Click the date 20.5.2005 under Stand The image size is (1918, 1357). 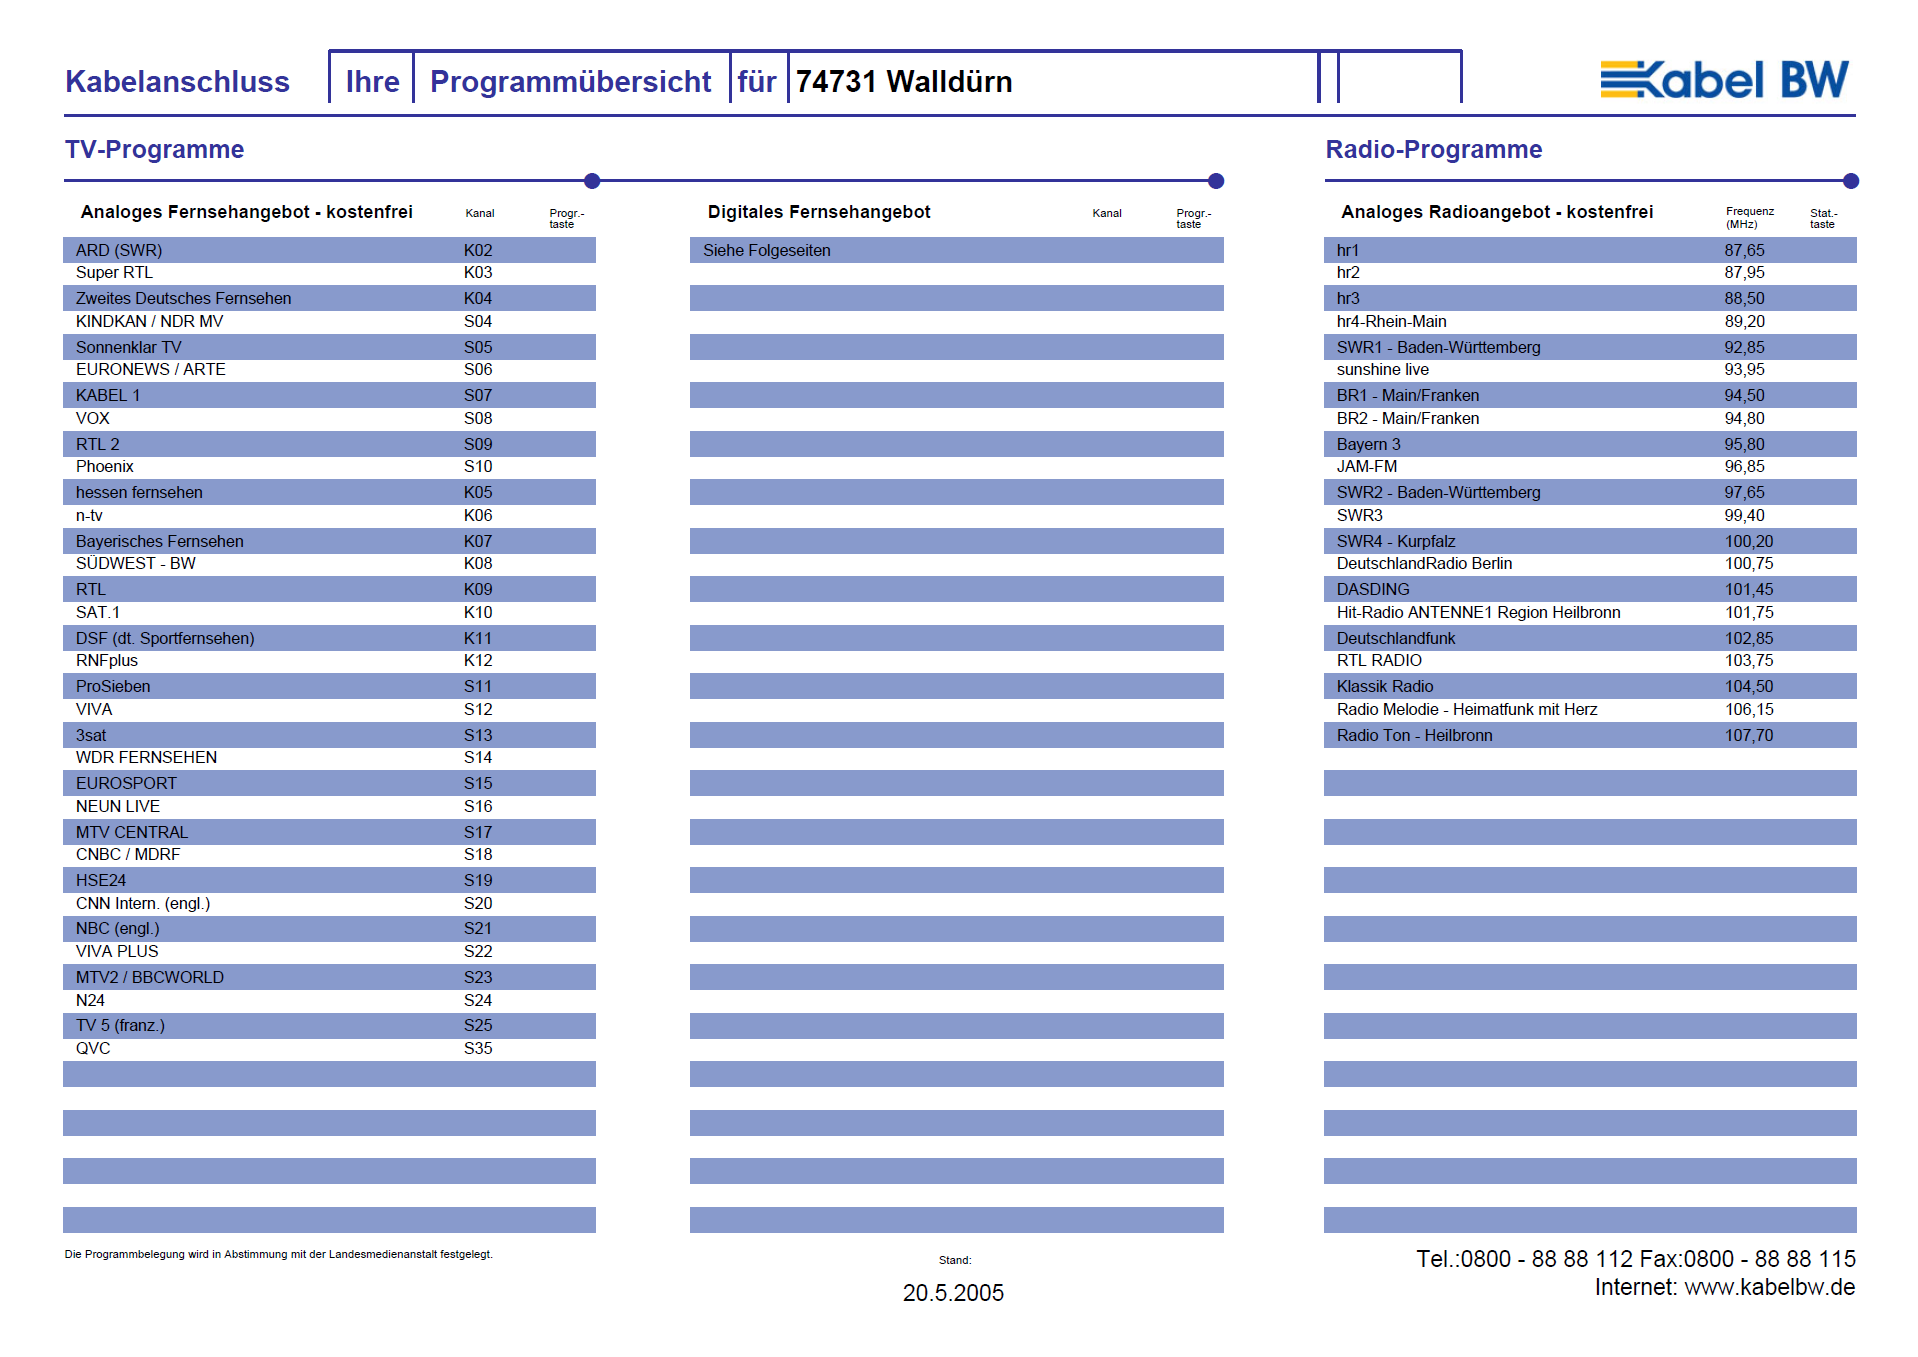pyautogui.click(x=952, y=1293)
